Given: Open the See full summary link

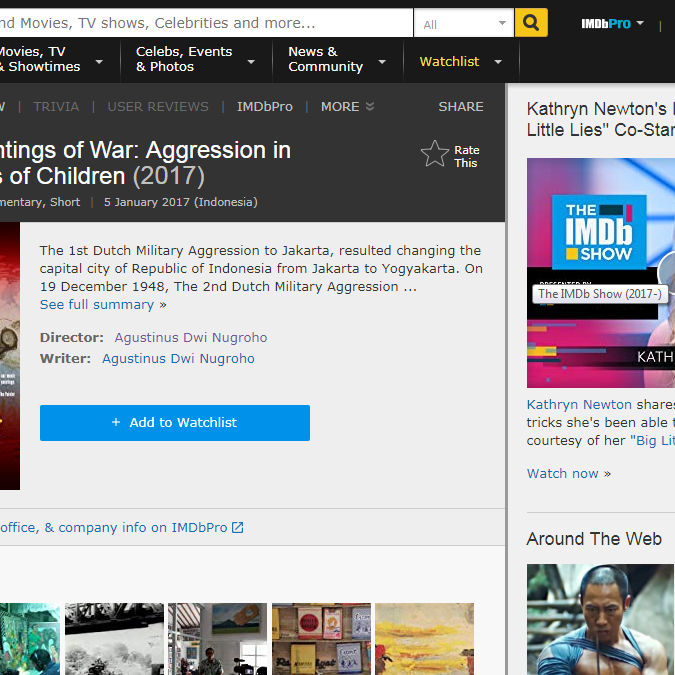Looking at the screenshot, I should pyautogui.click(x=97, y=305).
